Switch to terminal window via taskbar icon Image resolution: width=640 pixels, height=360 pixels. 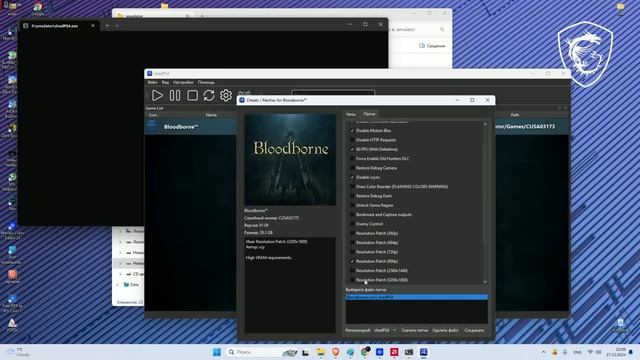409,352
